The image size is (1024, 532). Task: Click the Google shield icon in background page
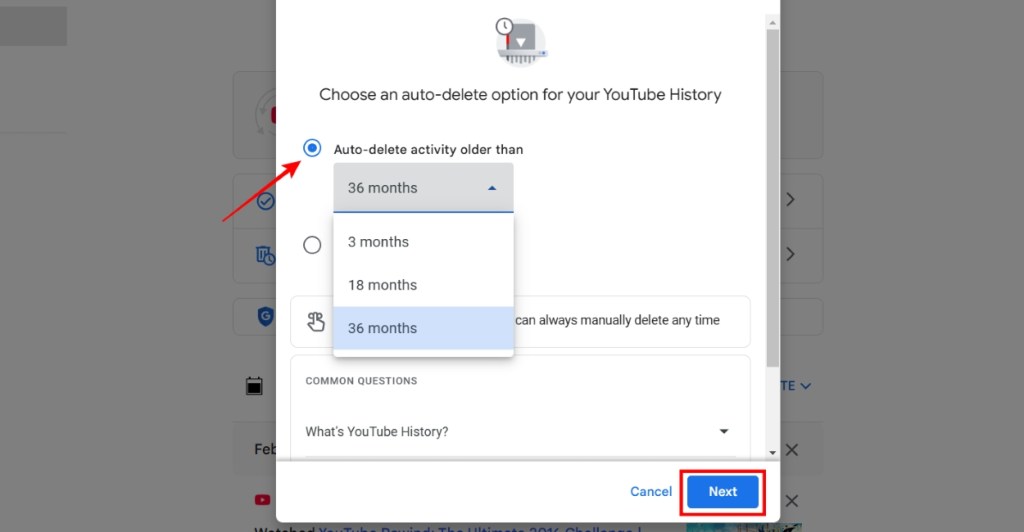(x=265, y=317)
